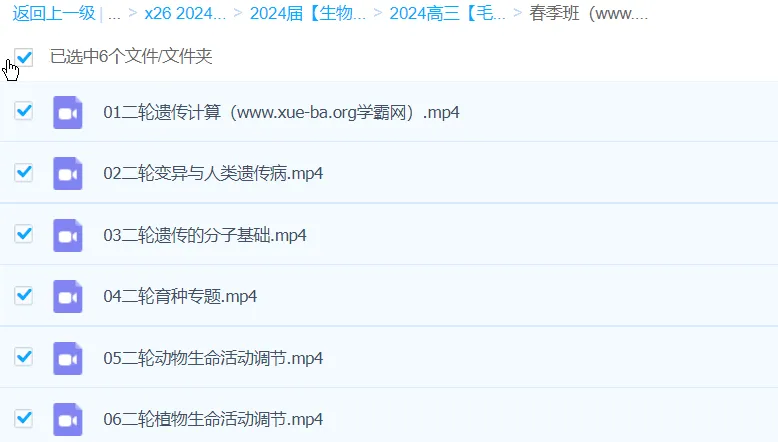Deselect checkbox for 03二轮遗传的分子基础.mp4

coord(24,234)
